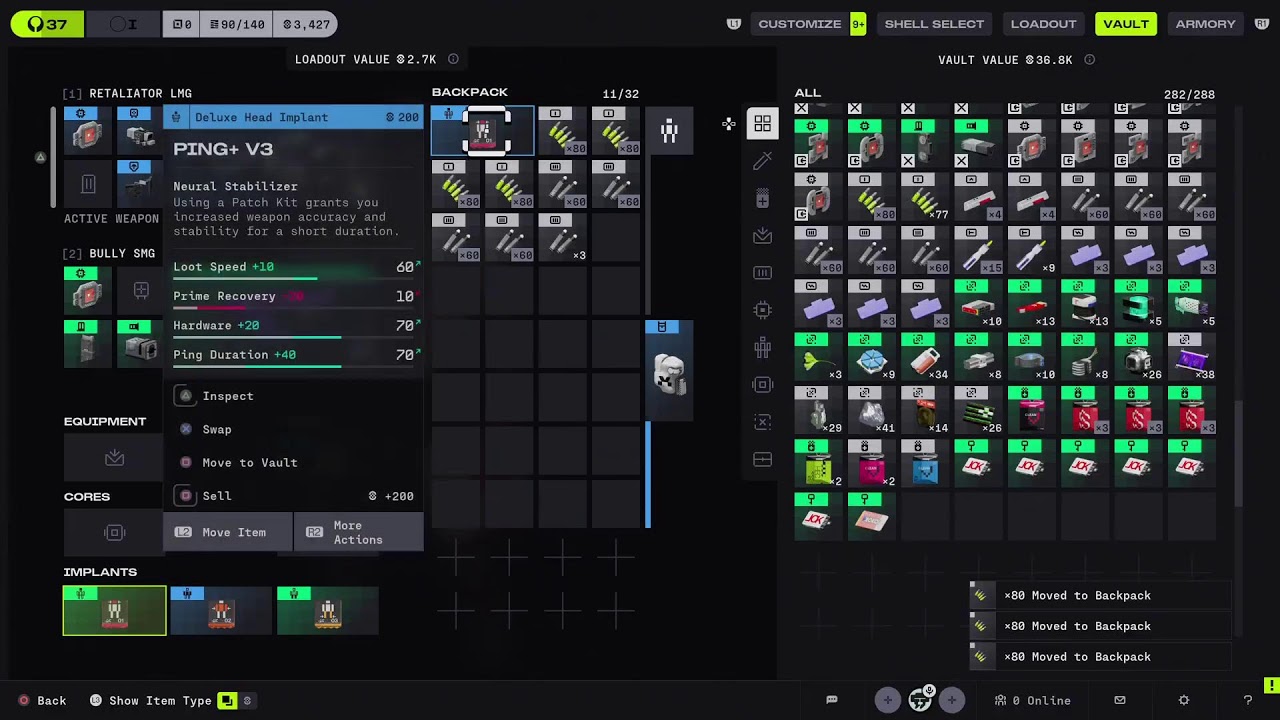Open the help question mark icon
The height and width of the screenshot is (720, 1280).
1247,700
